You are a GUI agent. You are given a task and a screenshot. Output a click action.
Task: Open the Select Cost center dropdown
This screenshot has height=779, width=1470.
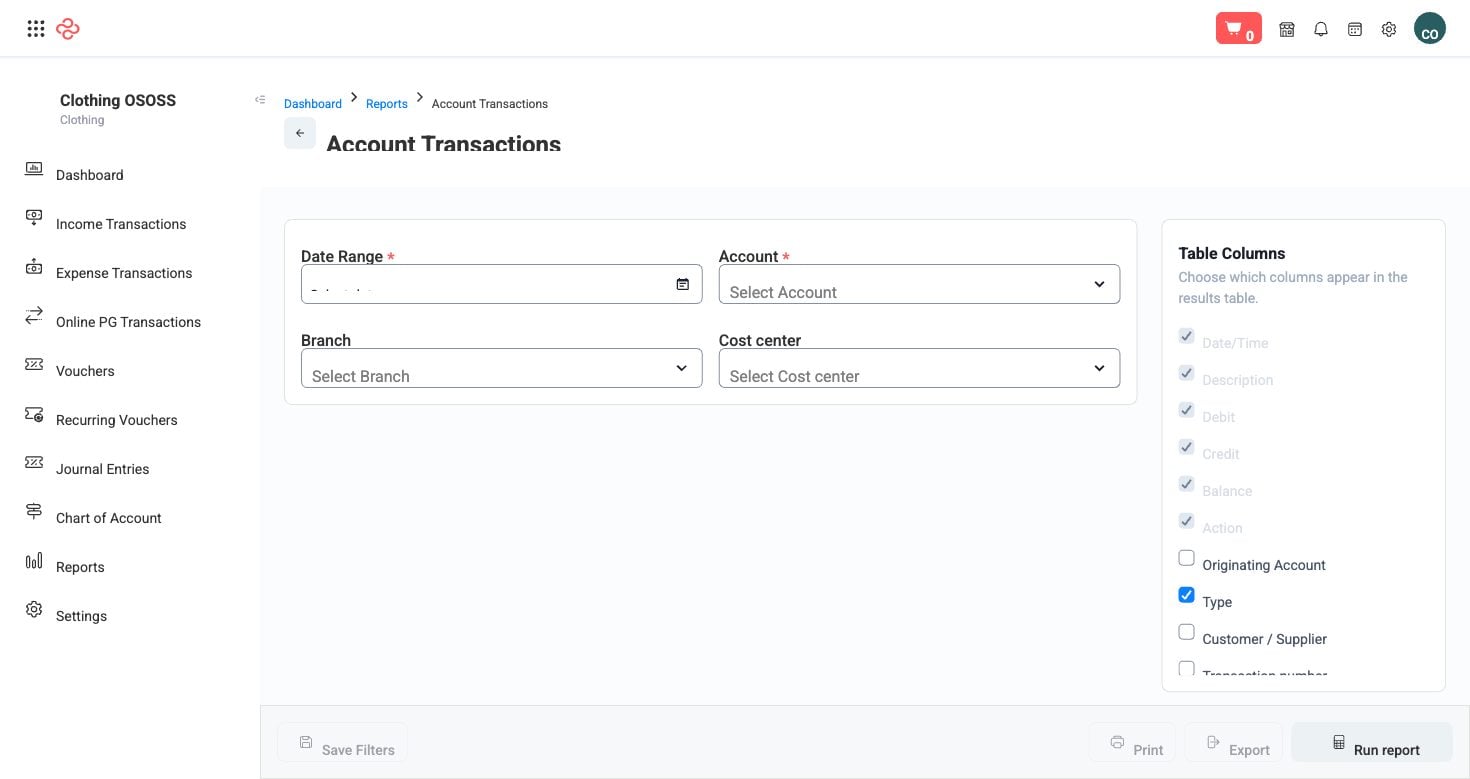click(919, 368)
